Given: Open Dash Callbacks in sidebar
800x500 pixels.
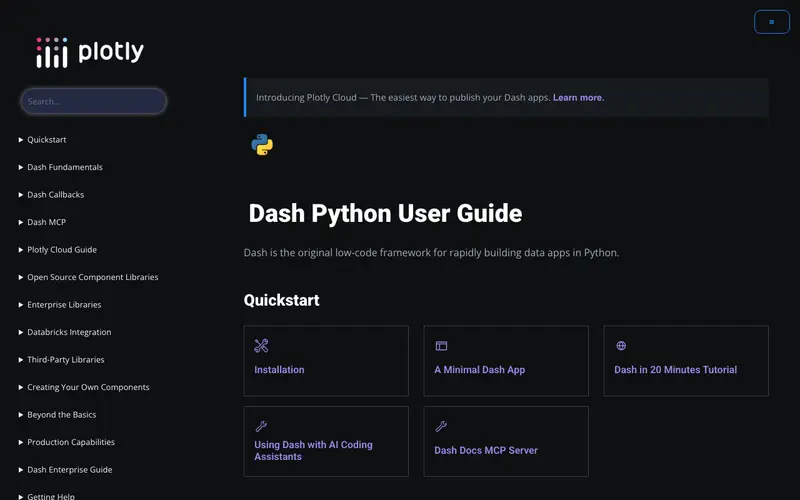Looking at the screenshot, I should tap(56, 195).
